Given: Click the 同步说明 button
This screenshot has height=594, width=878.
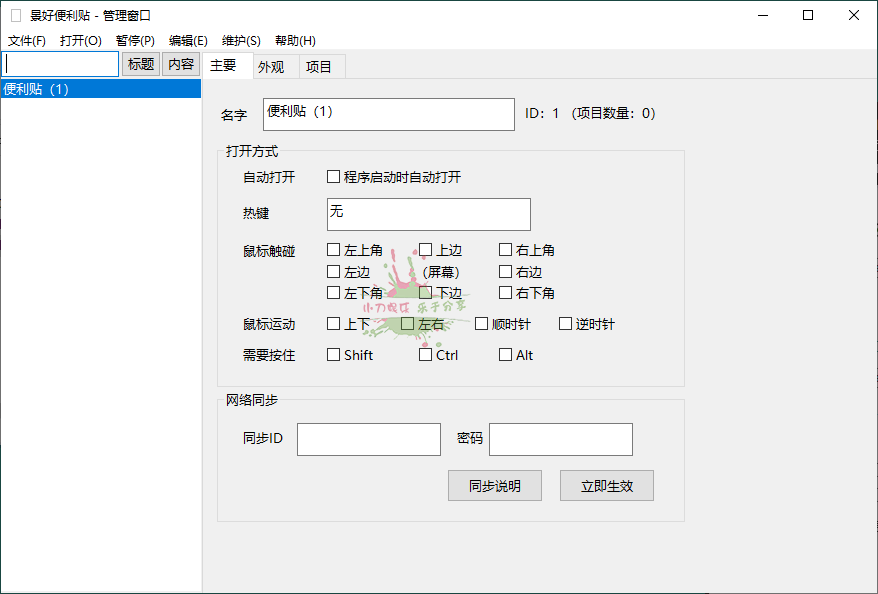Looking at the screenshot, I should pos(495,485).
